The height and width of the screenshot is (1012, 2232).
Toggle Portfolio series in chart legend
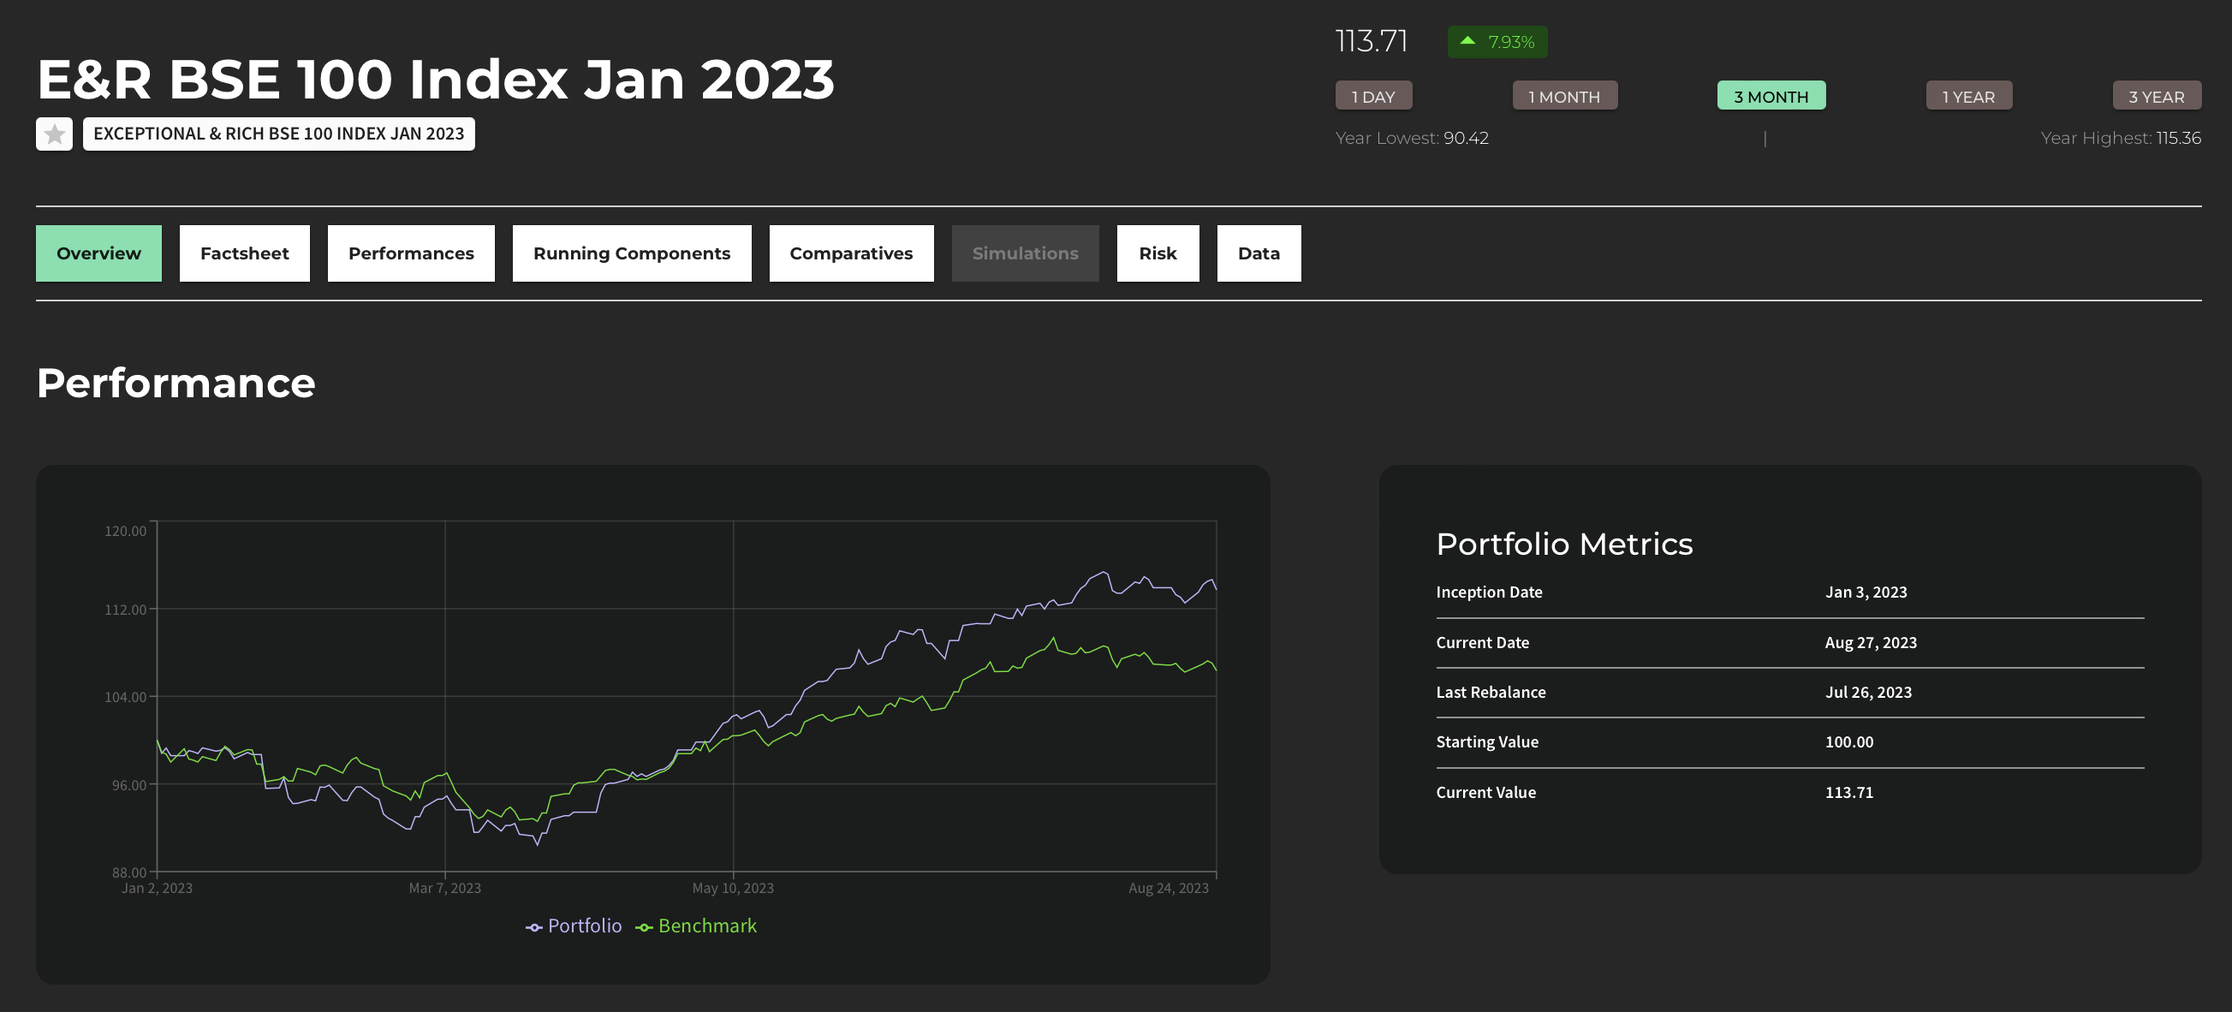coord(574,926)
